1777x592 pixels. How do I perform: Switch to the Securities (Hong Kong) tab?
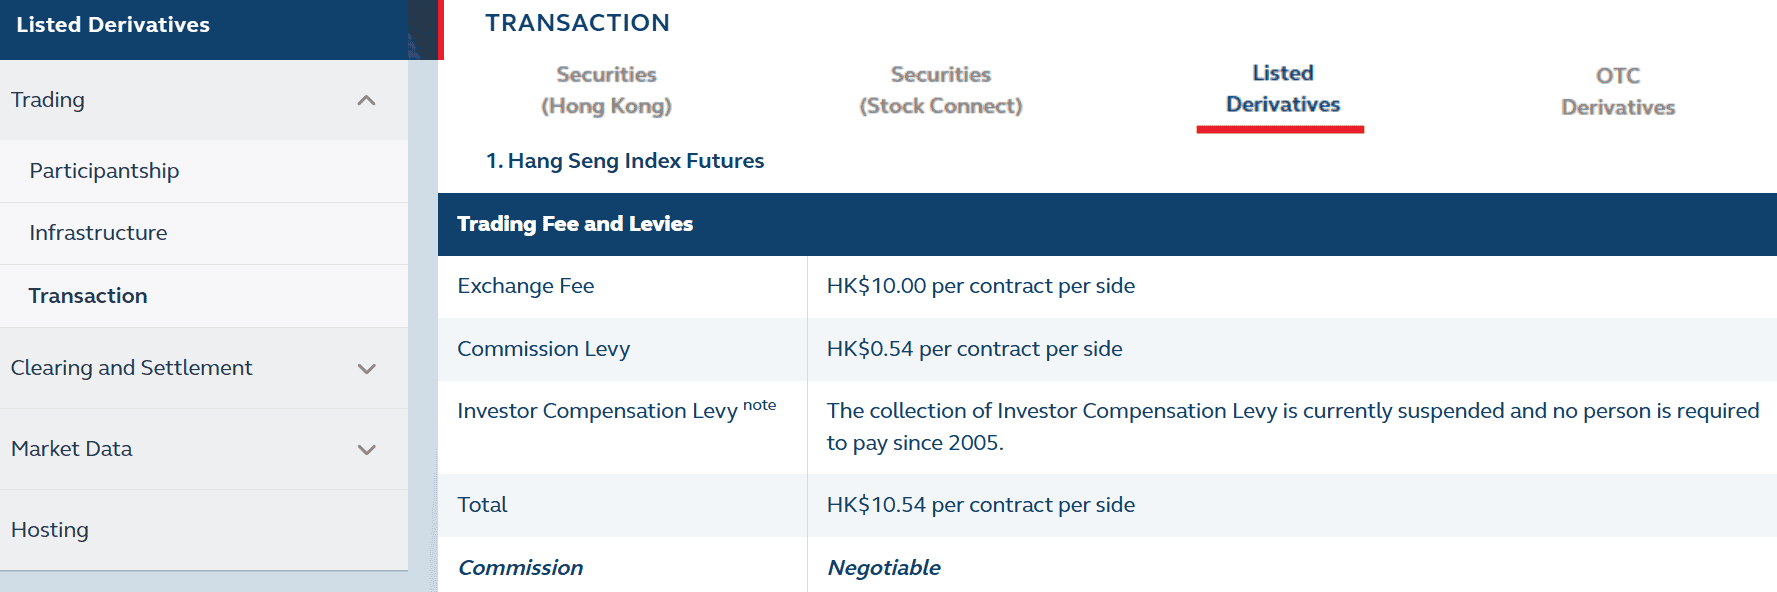point(606,90)
